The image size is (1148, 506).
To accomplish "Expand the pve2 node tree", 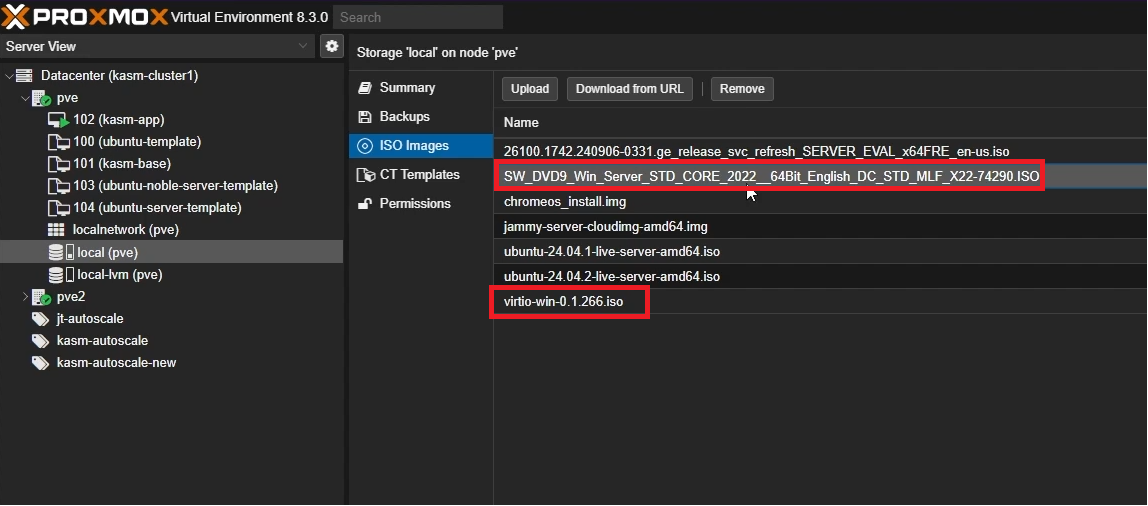I will (x=25, y=297).
